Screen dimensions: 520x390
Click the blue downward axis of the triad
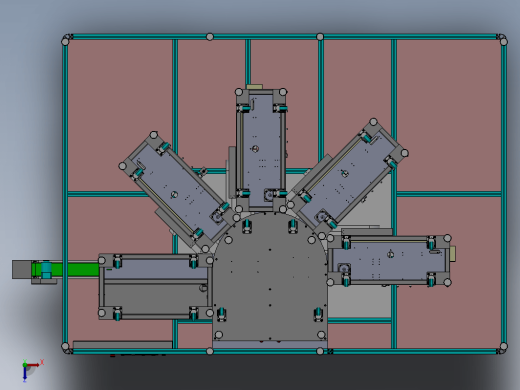click(25, 374)
